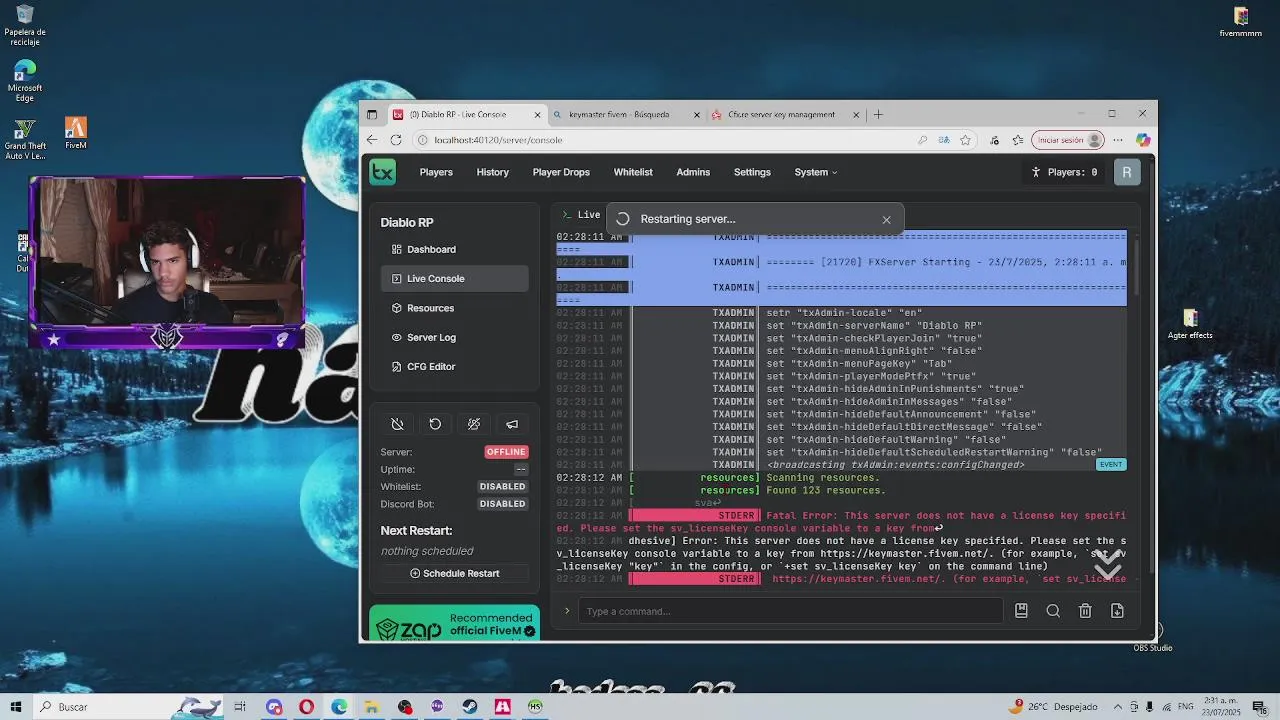This screenshot has width=1280, height=720.
Task: Open Edge settings three-dot menu
Action: tap(1119, 140)
